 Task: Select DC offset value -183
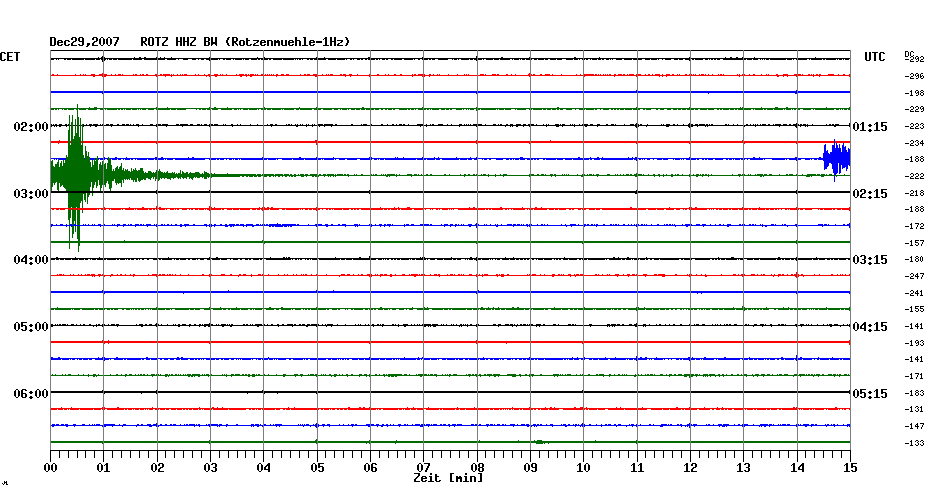[914, 393]
